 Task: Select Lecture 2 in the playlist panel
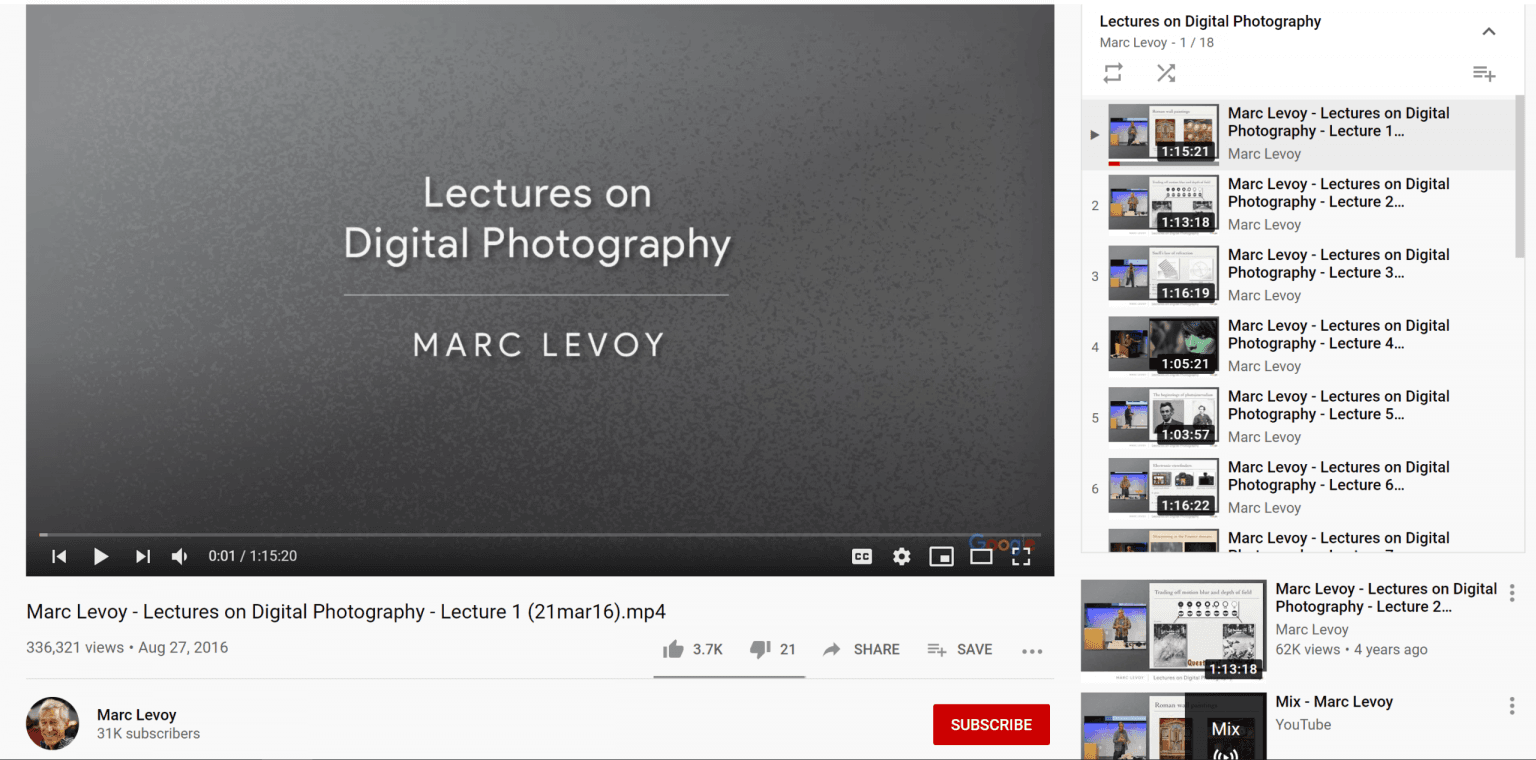(1299, 205)
